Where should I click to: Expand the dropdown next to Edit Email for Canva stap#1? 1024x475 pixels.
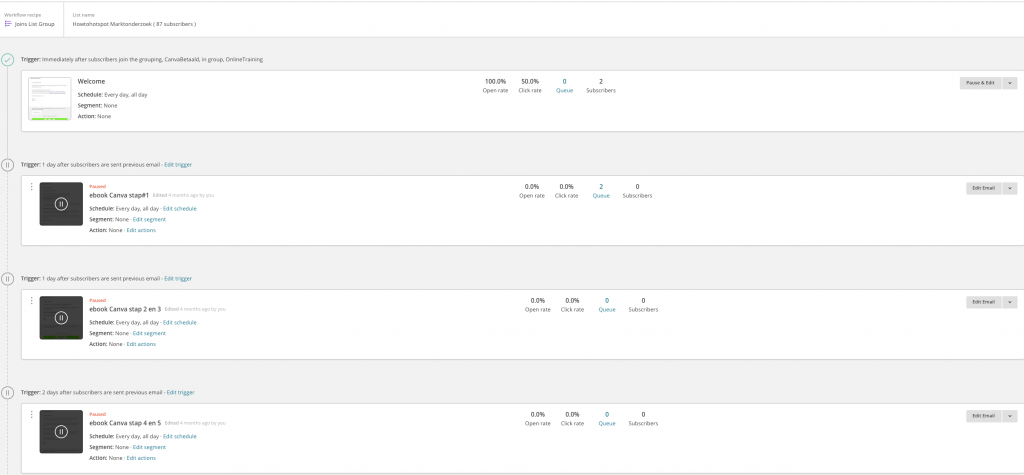point(1008,187)
